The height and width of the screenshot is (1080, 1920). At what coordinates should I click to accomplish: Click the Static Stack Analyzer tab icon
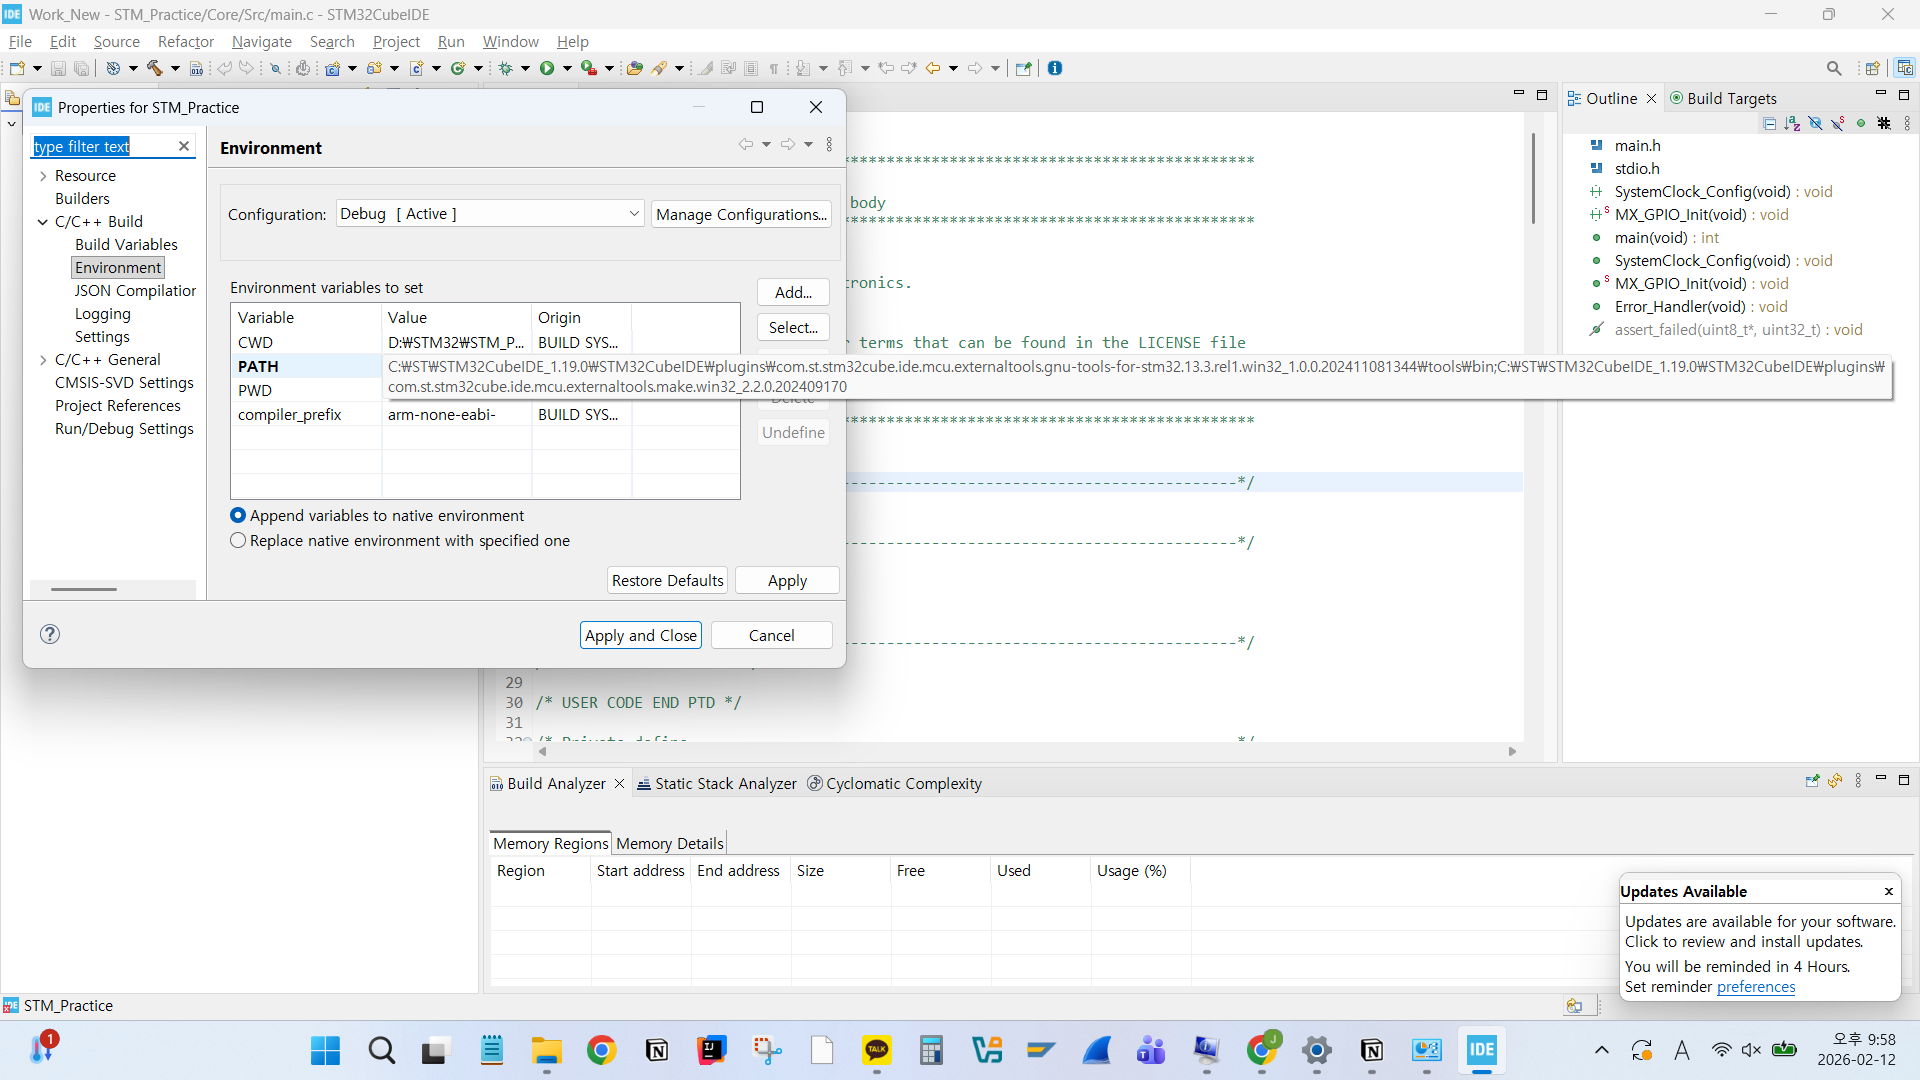click(x=644, y=784)
